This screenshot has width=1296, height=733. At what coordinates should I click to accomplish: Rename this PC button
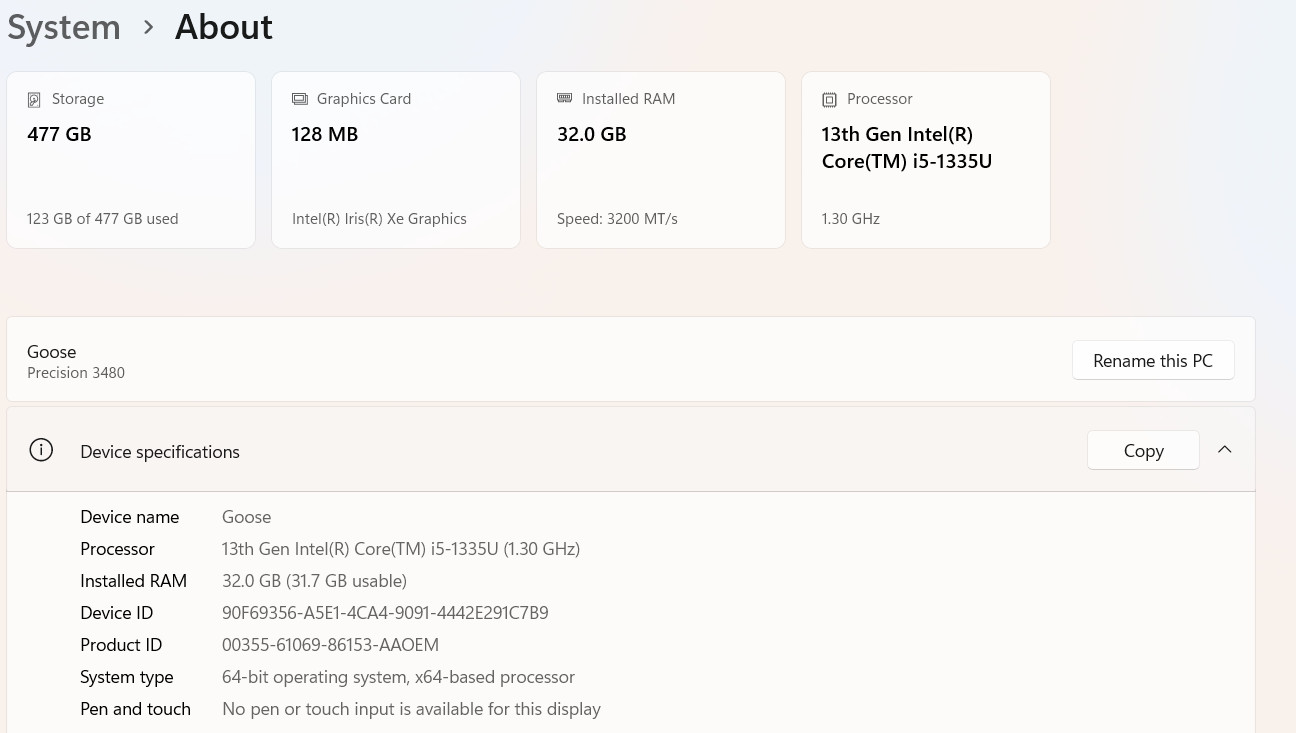tap(1153, 361)
